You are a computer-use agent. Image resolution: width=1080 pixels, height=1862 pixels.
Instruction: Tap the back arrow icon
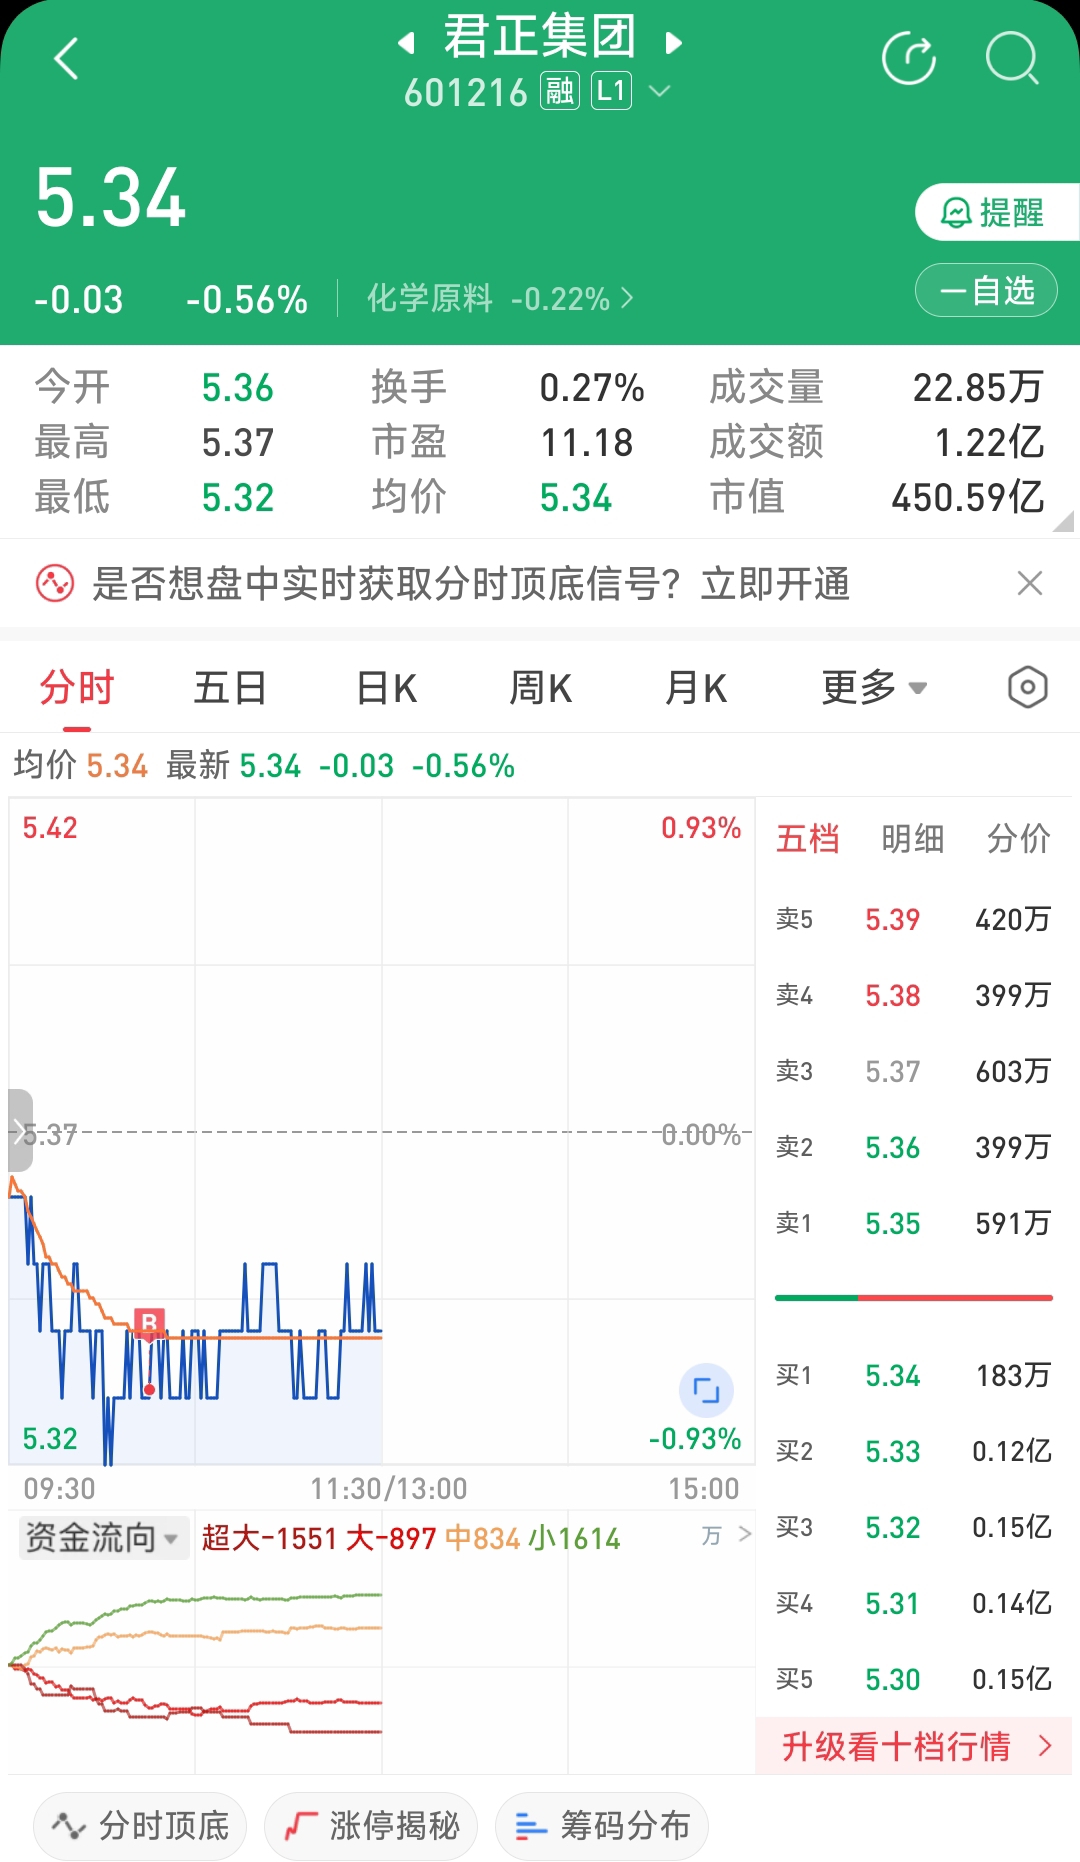66,59
